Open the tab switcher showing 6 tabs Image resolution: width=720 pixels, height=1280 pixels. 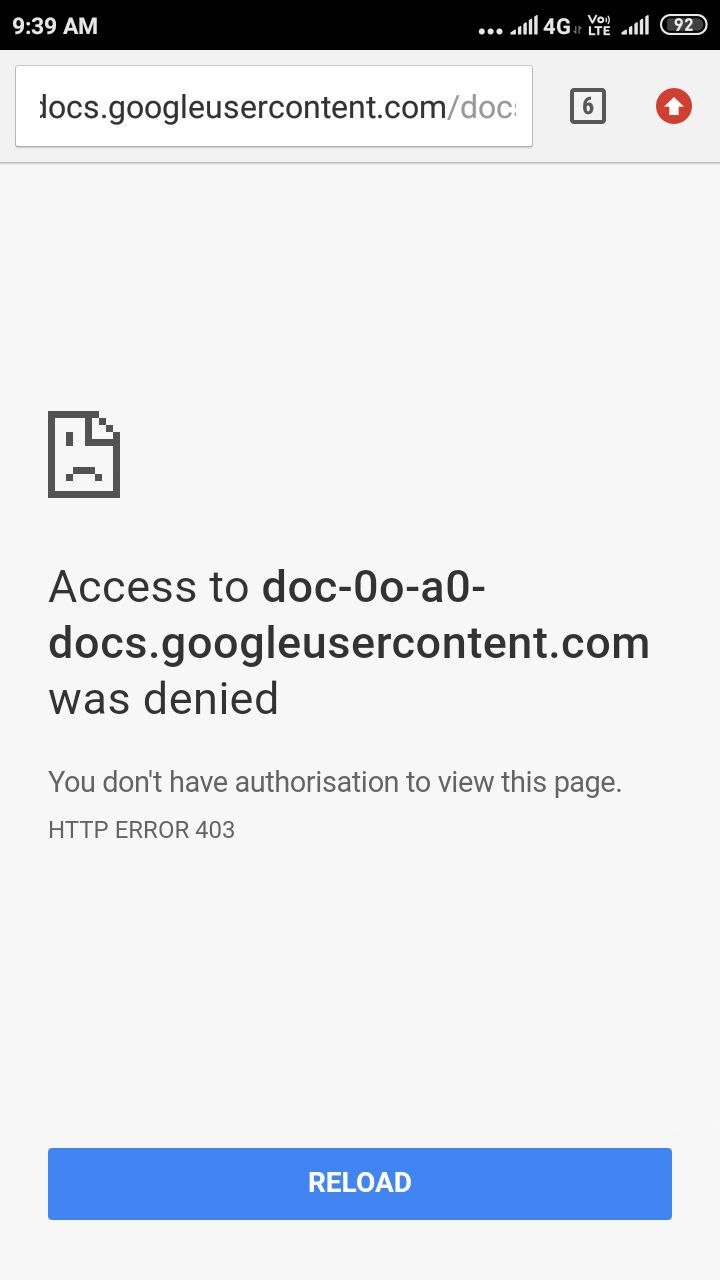588,106
